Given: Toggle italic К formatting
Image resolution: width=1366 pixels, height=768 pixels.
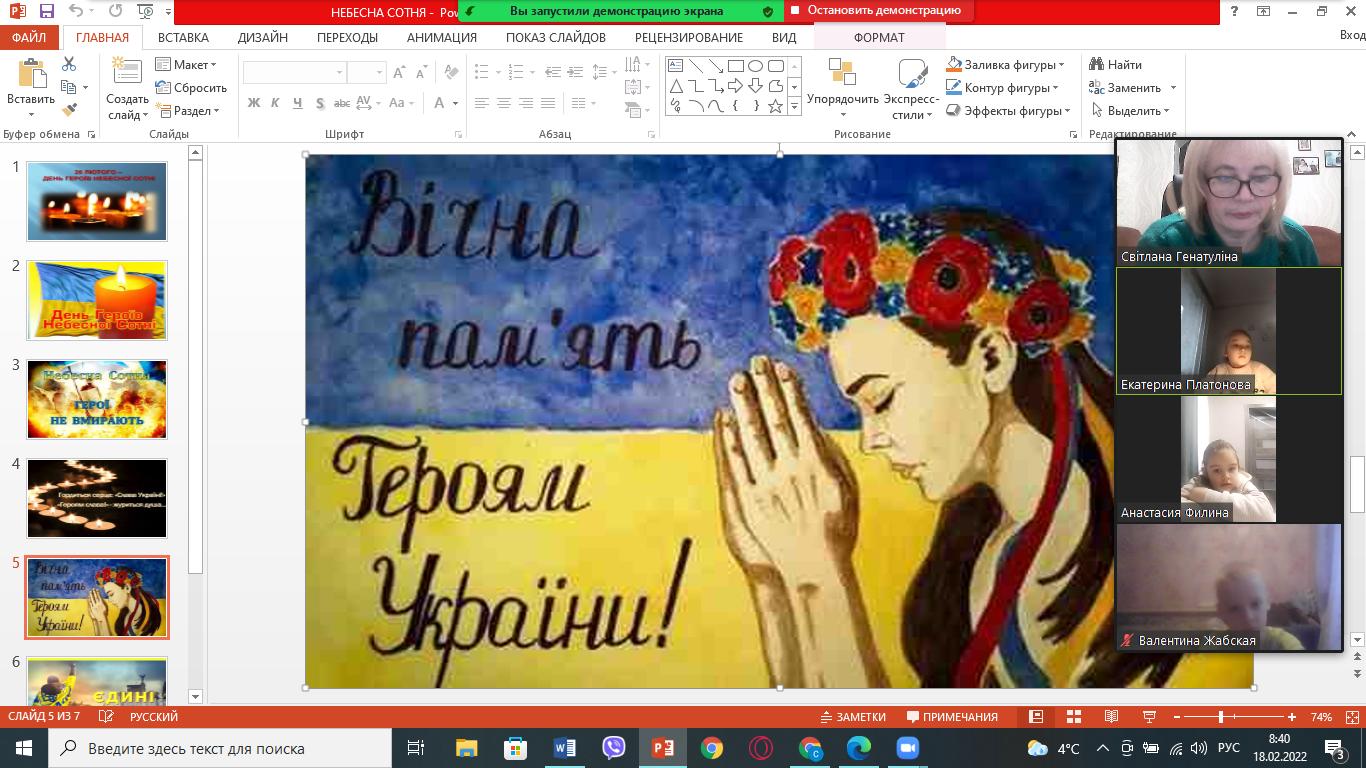Looking at the screenshot, I should coord(276,103).
